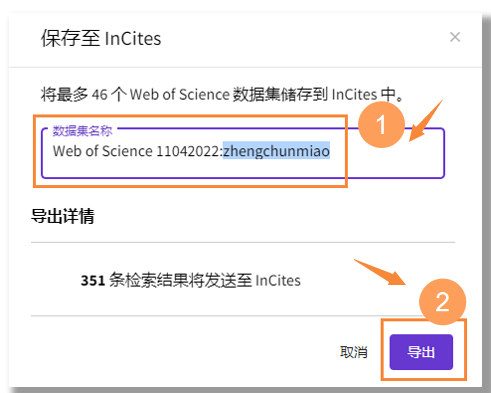This screenshot has height=393, width=491.
Task: Click the description about 46 个 Web of Science 数据集
Action: click(222, 95)
